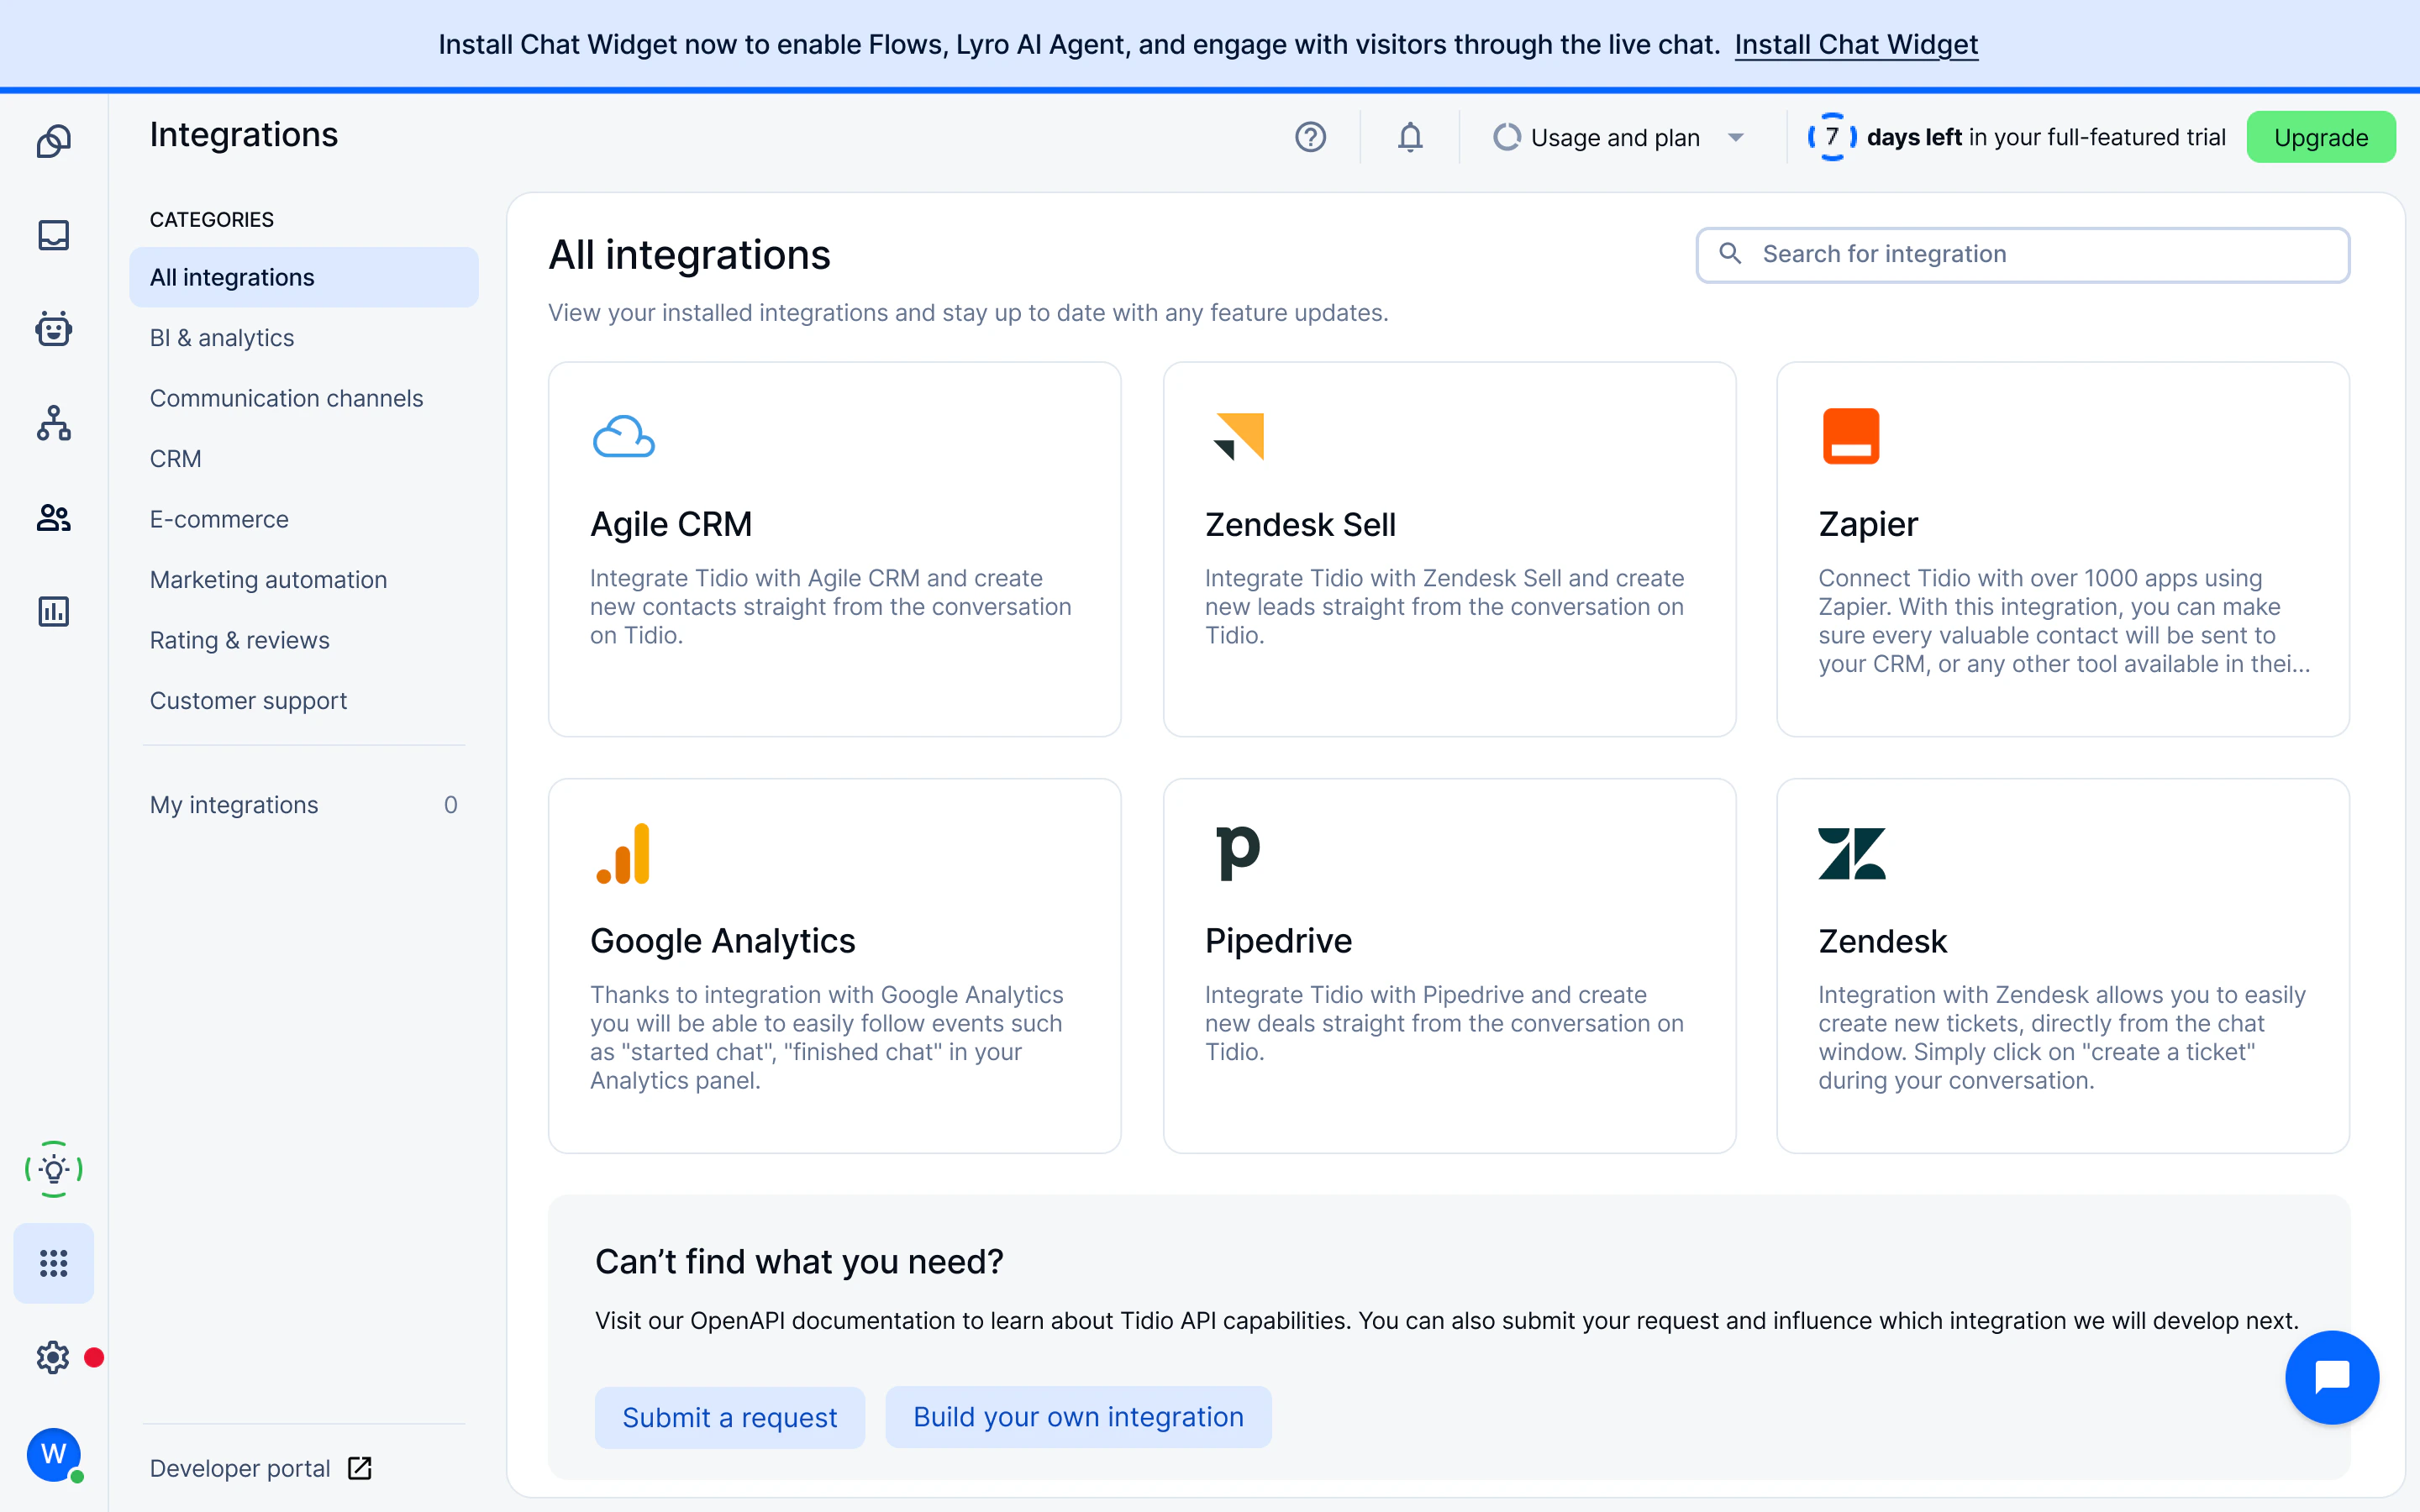Click the help question mark icon
The height and width of the screenshot is (1512, 2420).
1310,137
